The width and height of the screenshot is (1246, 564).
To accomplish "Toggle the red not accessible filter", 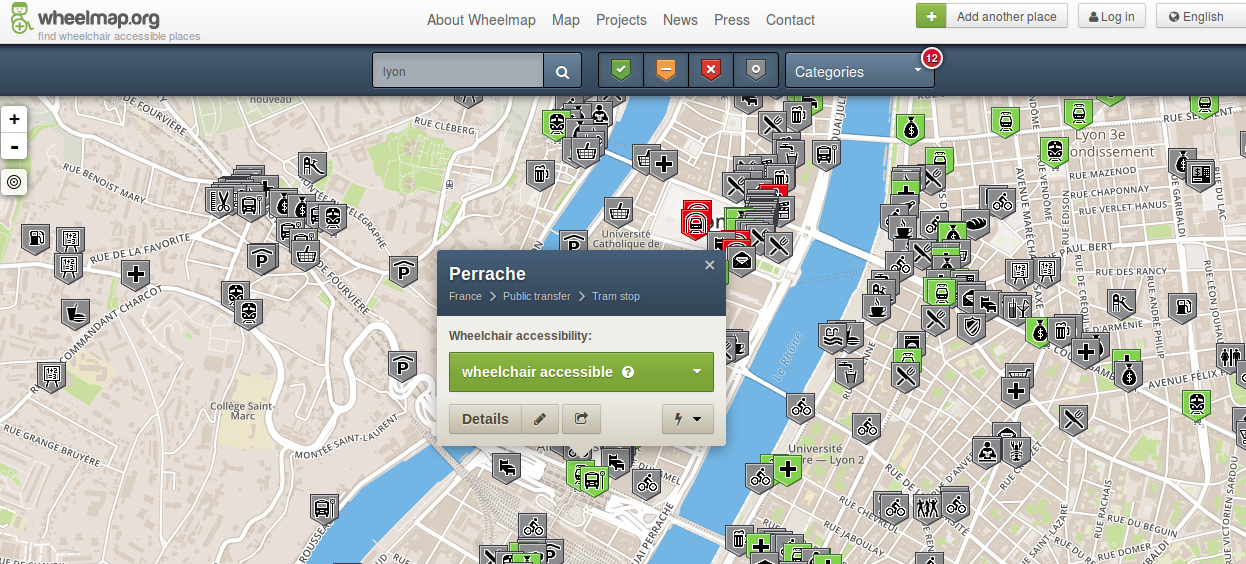I will tap(711, 71).
